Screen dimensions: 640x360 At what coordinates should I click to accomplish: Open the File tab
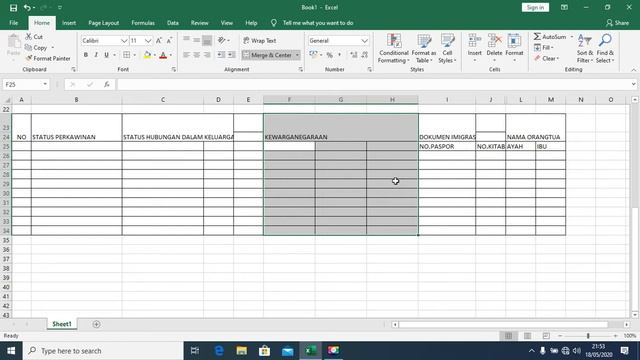coord(13,23)
